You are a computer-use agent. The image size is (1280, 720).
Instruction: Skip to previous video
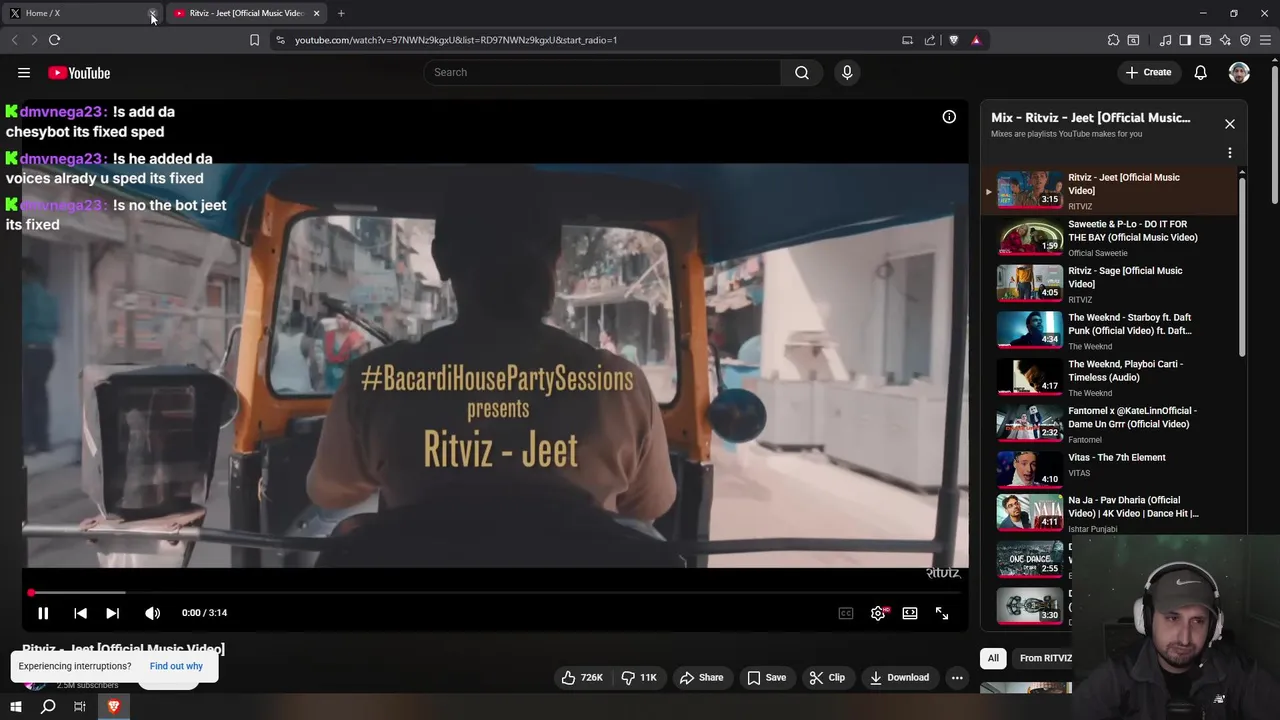click(80, 613)
